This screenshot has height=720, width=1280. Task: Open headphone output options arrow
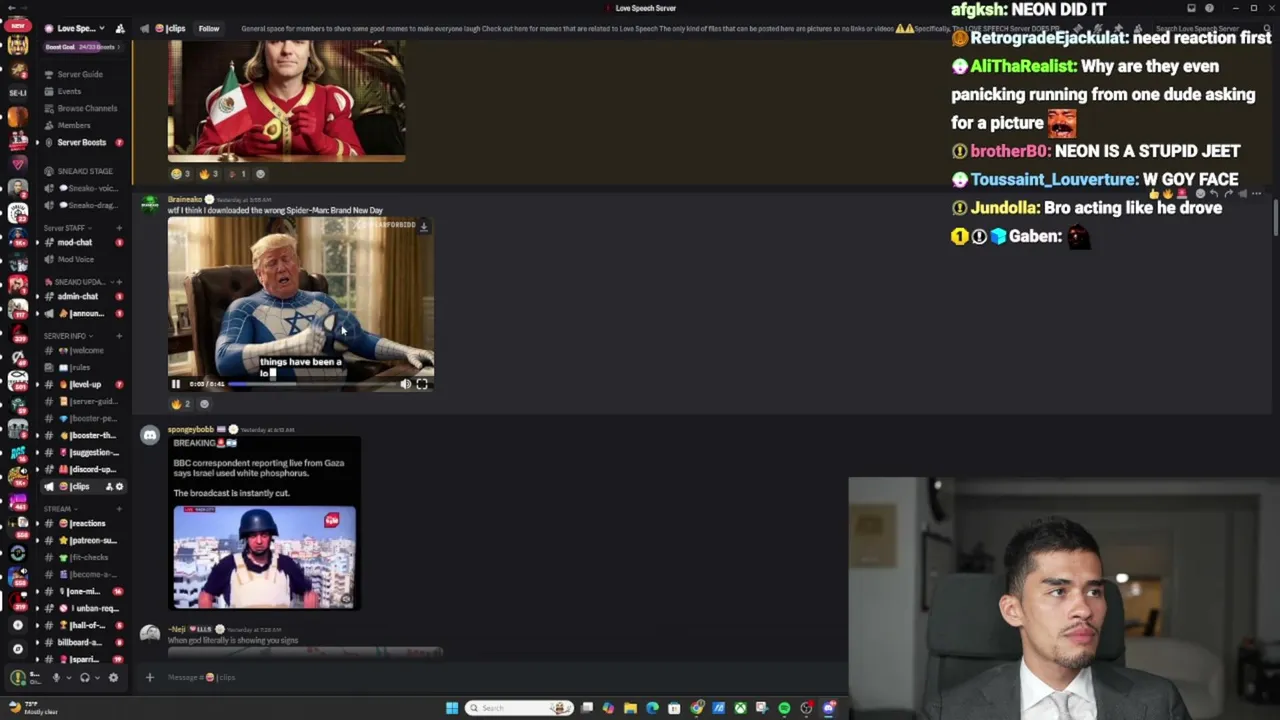coord(97,677)
